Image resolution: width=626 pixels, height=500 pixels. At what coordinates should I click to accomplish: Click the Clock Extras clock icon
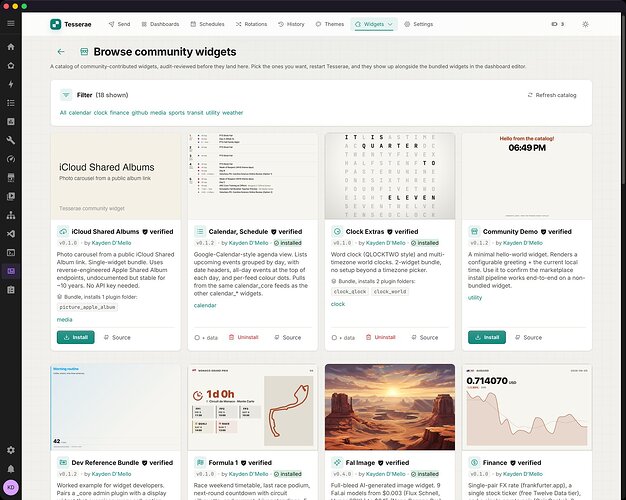point(337,231)
